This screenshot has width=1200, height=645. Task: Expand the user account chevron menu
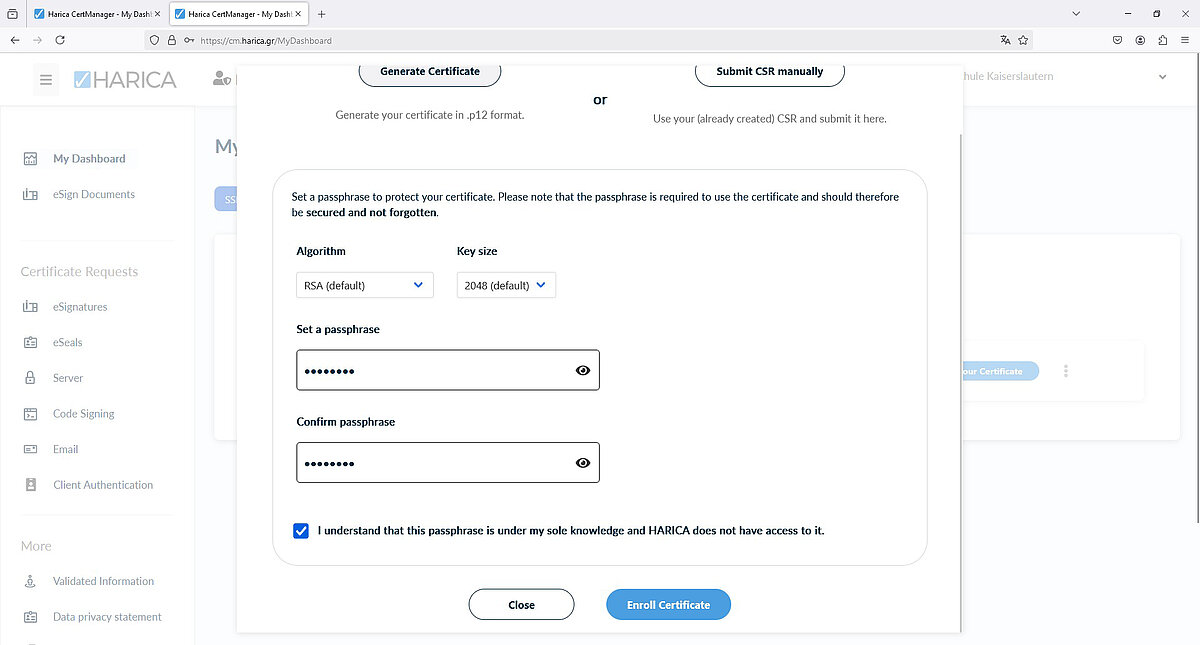click(x=1162, y=77)
